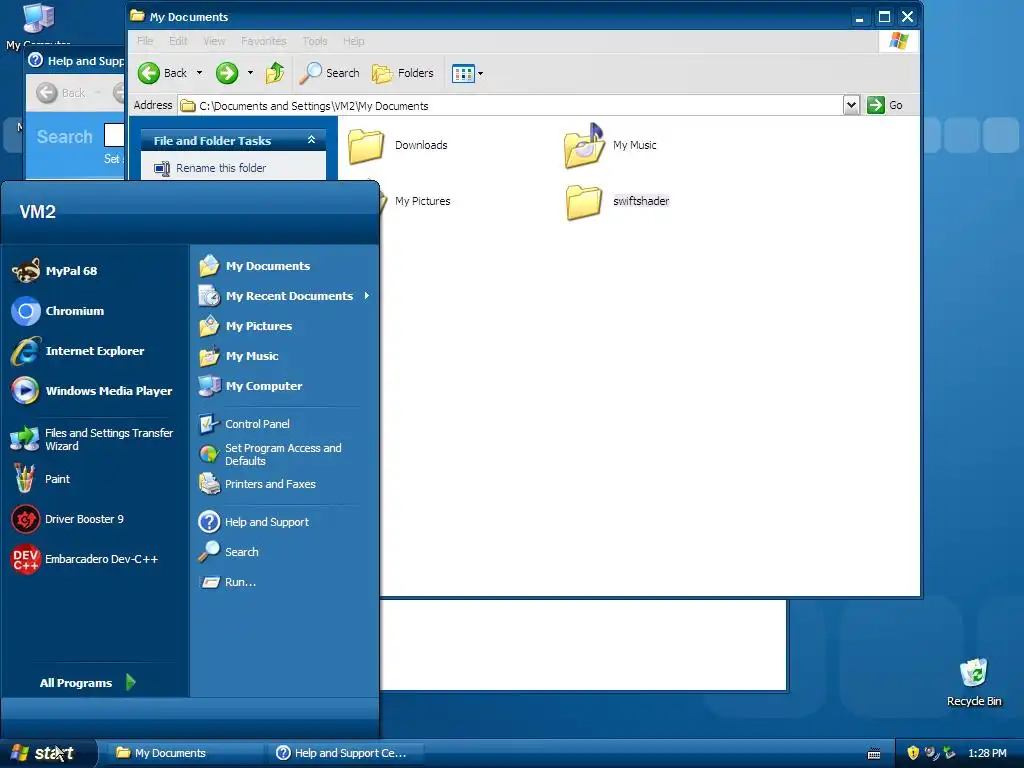Open the Favorites menu
This screenshot has height=768, width=1024.
click(264, 41)
